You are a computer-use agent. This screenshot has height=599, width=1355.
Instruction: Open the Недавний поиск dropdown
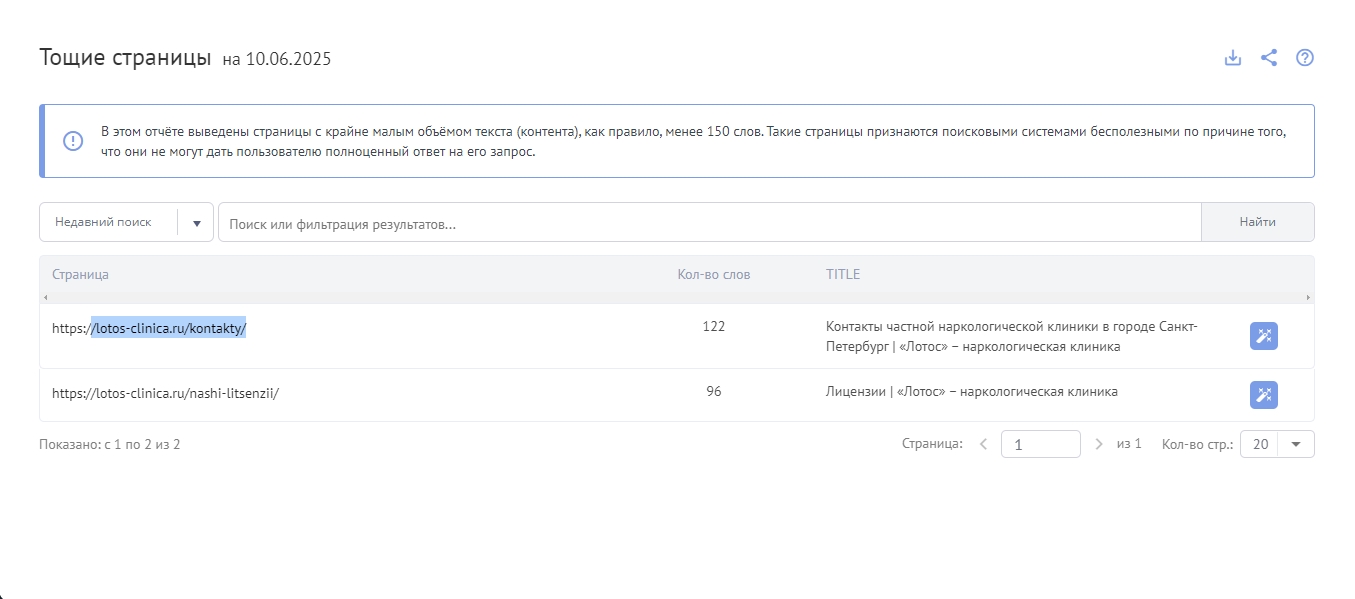coord(126,222)
